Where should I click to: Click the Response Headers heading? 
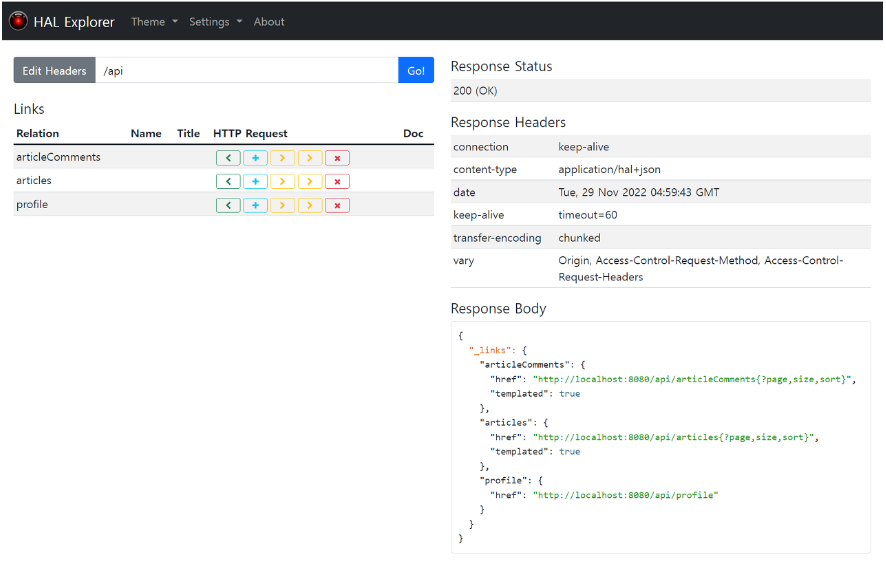tap(508, 122)
